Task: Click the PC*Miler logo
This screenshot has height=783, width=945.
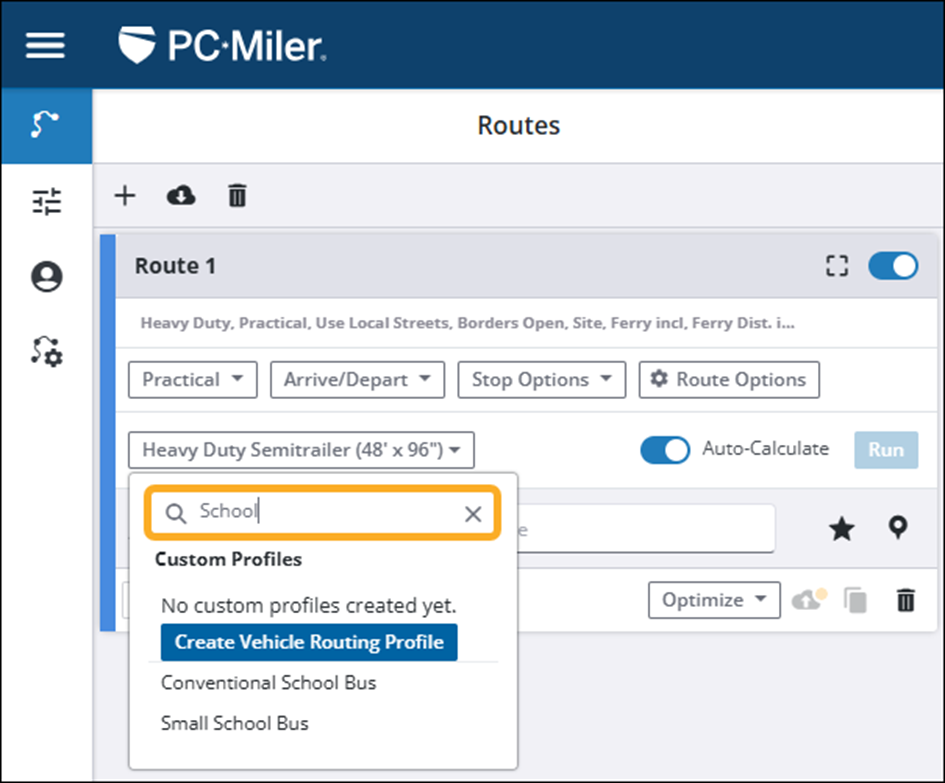Action: tap(222, 45)
